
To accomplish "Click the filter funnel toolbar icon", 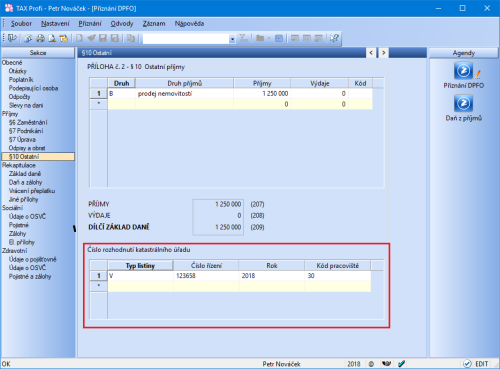I will 244,38.
